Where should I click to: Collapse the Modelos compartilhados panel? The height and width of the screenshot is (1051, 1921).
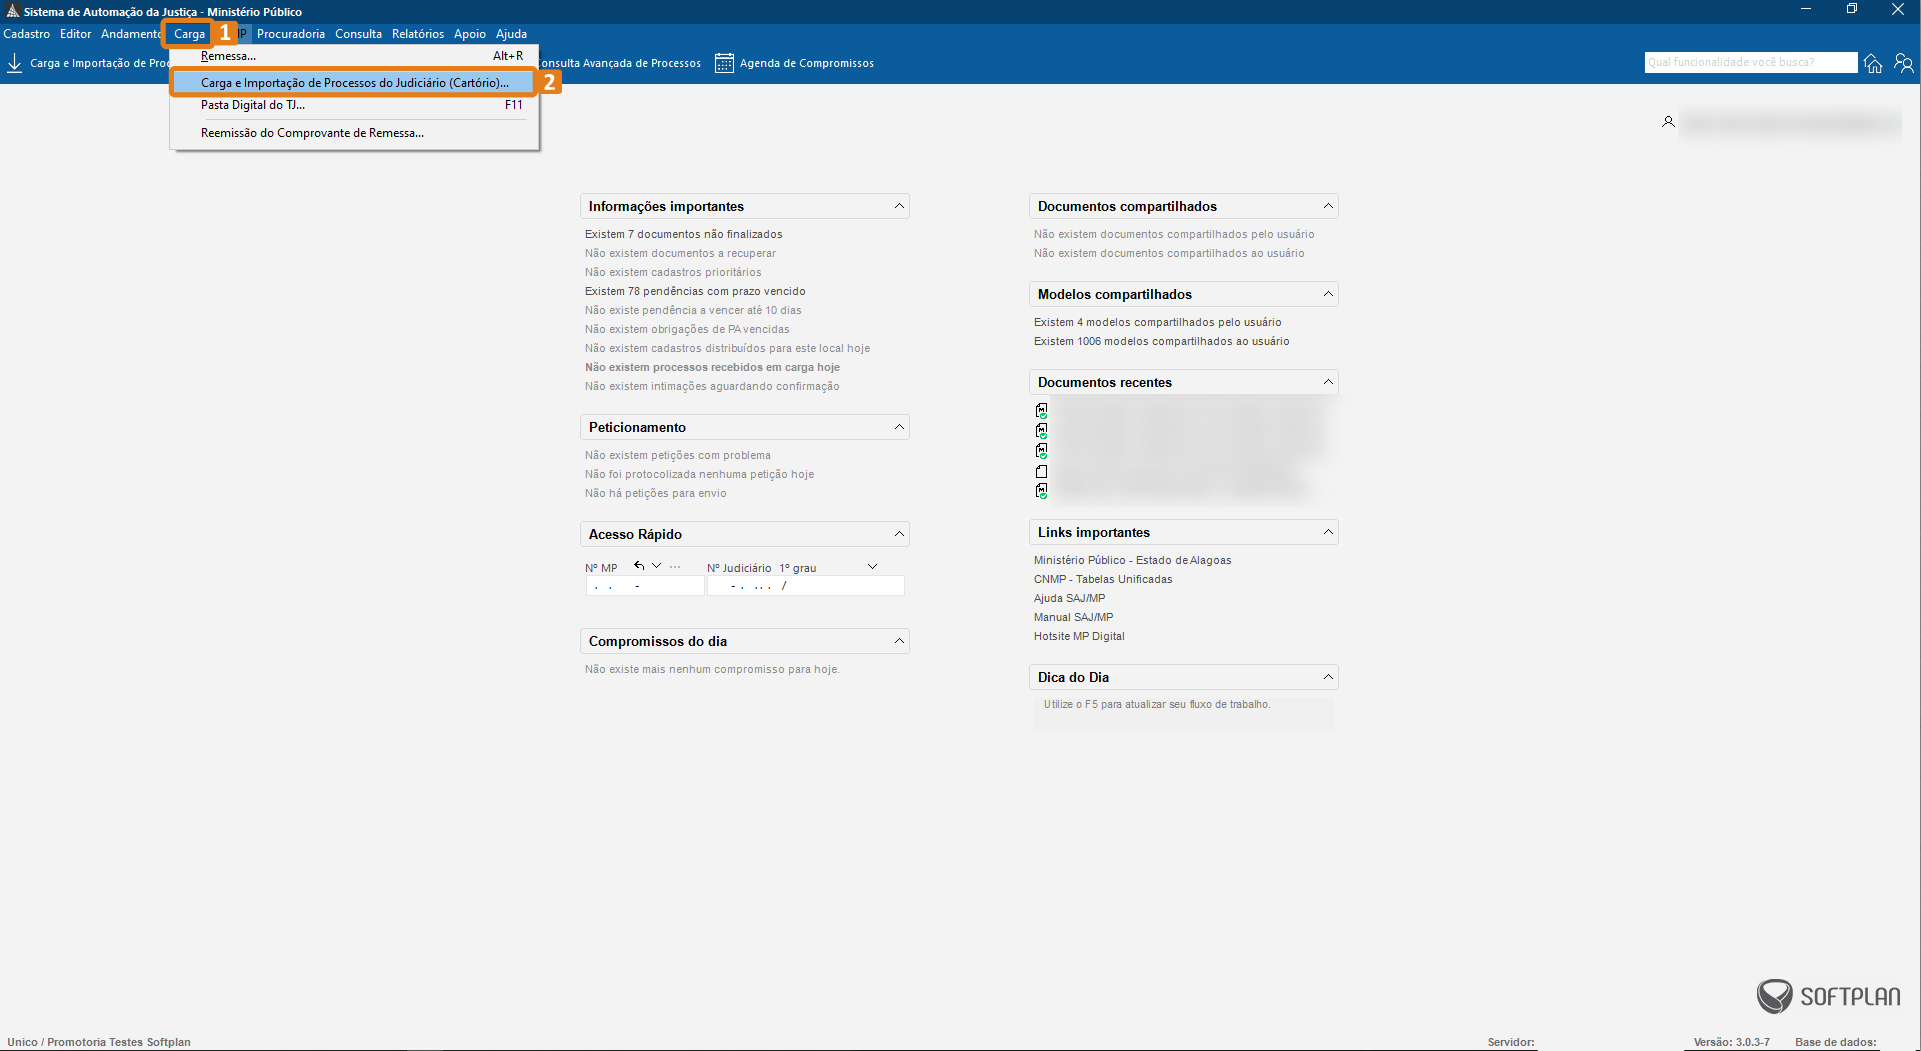pos(1328,294)
